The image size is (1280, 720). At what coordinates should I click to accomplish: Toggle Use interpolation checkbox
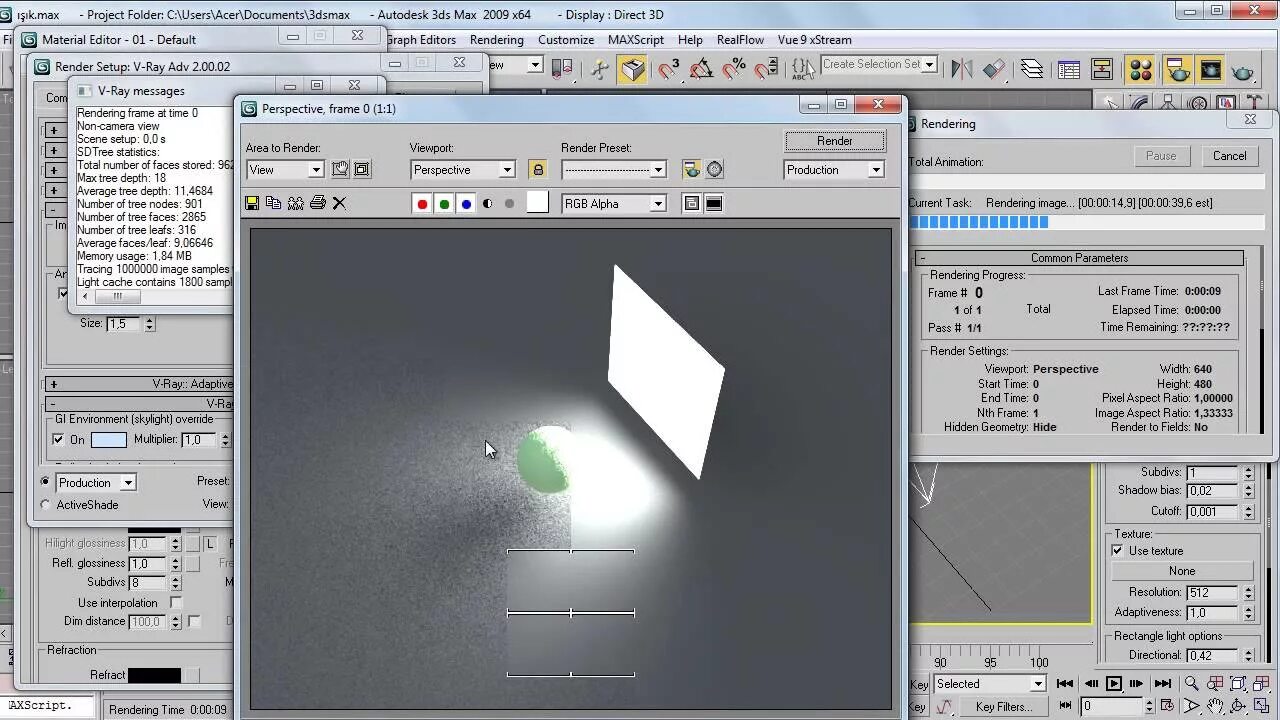[176, 603]
